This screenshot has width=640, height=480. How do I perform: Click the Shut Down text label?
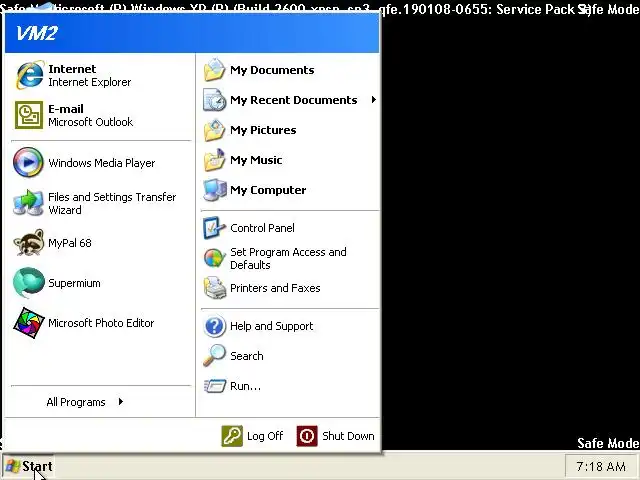pyautogui.click(x=348, y=436)
